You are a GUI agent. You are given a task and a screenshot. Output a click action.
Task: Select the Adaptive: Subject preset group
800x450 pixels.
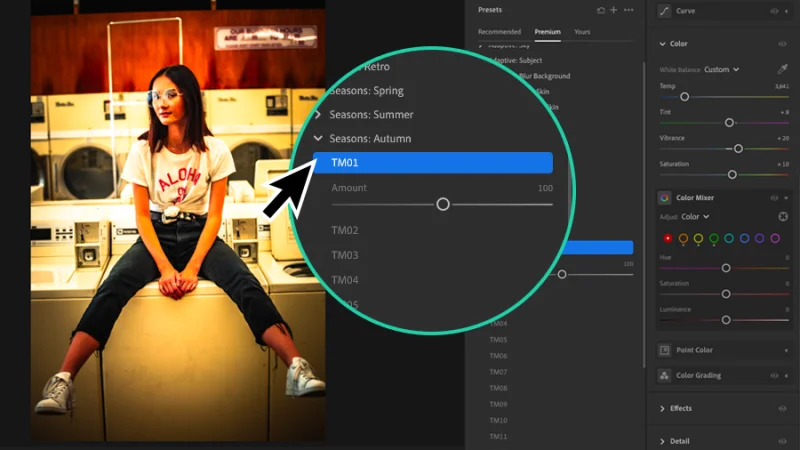pyautogui.click(x=517, y=60)
